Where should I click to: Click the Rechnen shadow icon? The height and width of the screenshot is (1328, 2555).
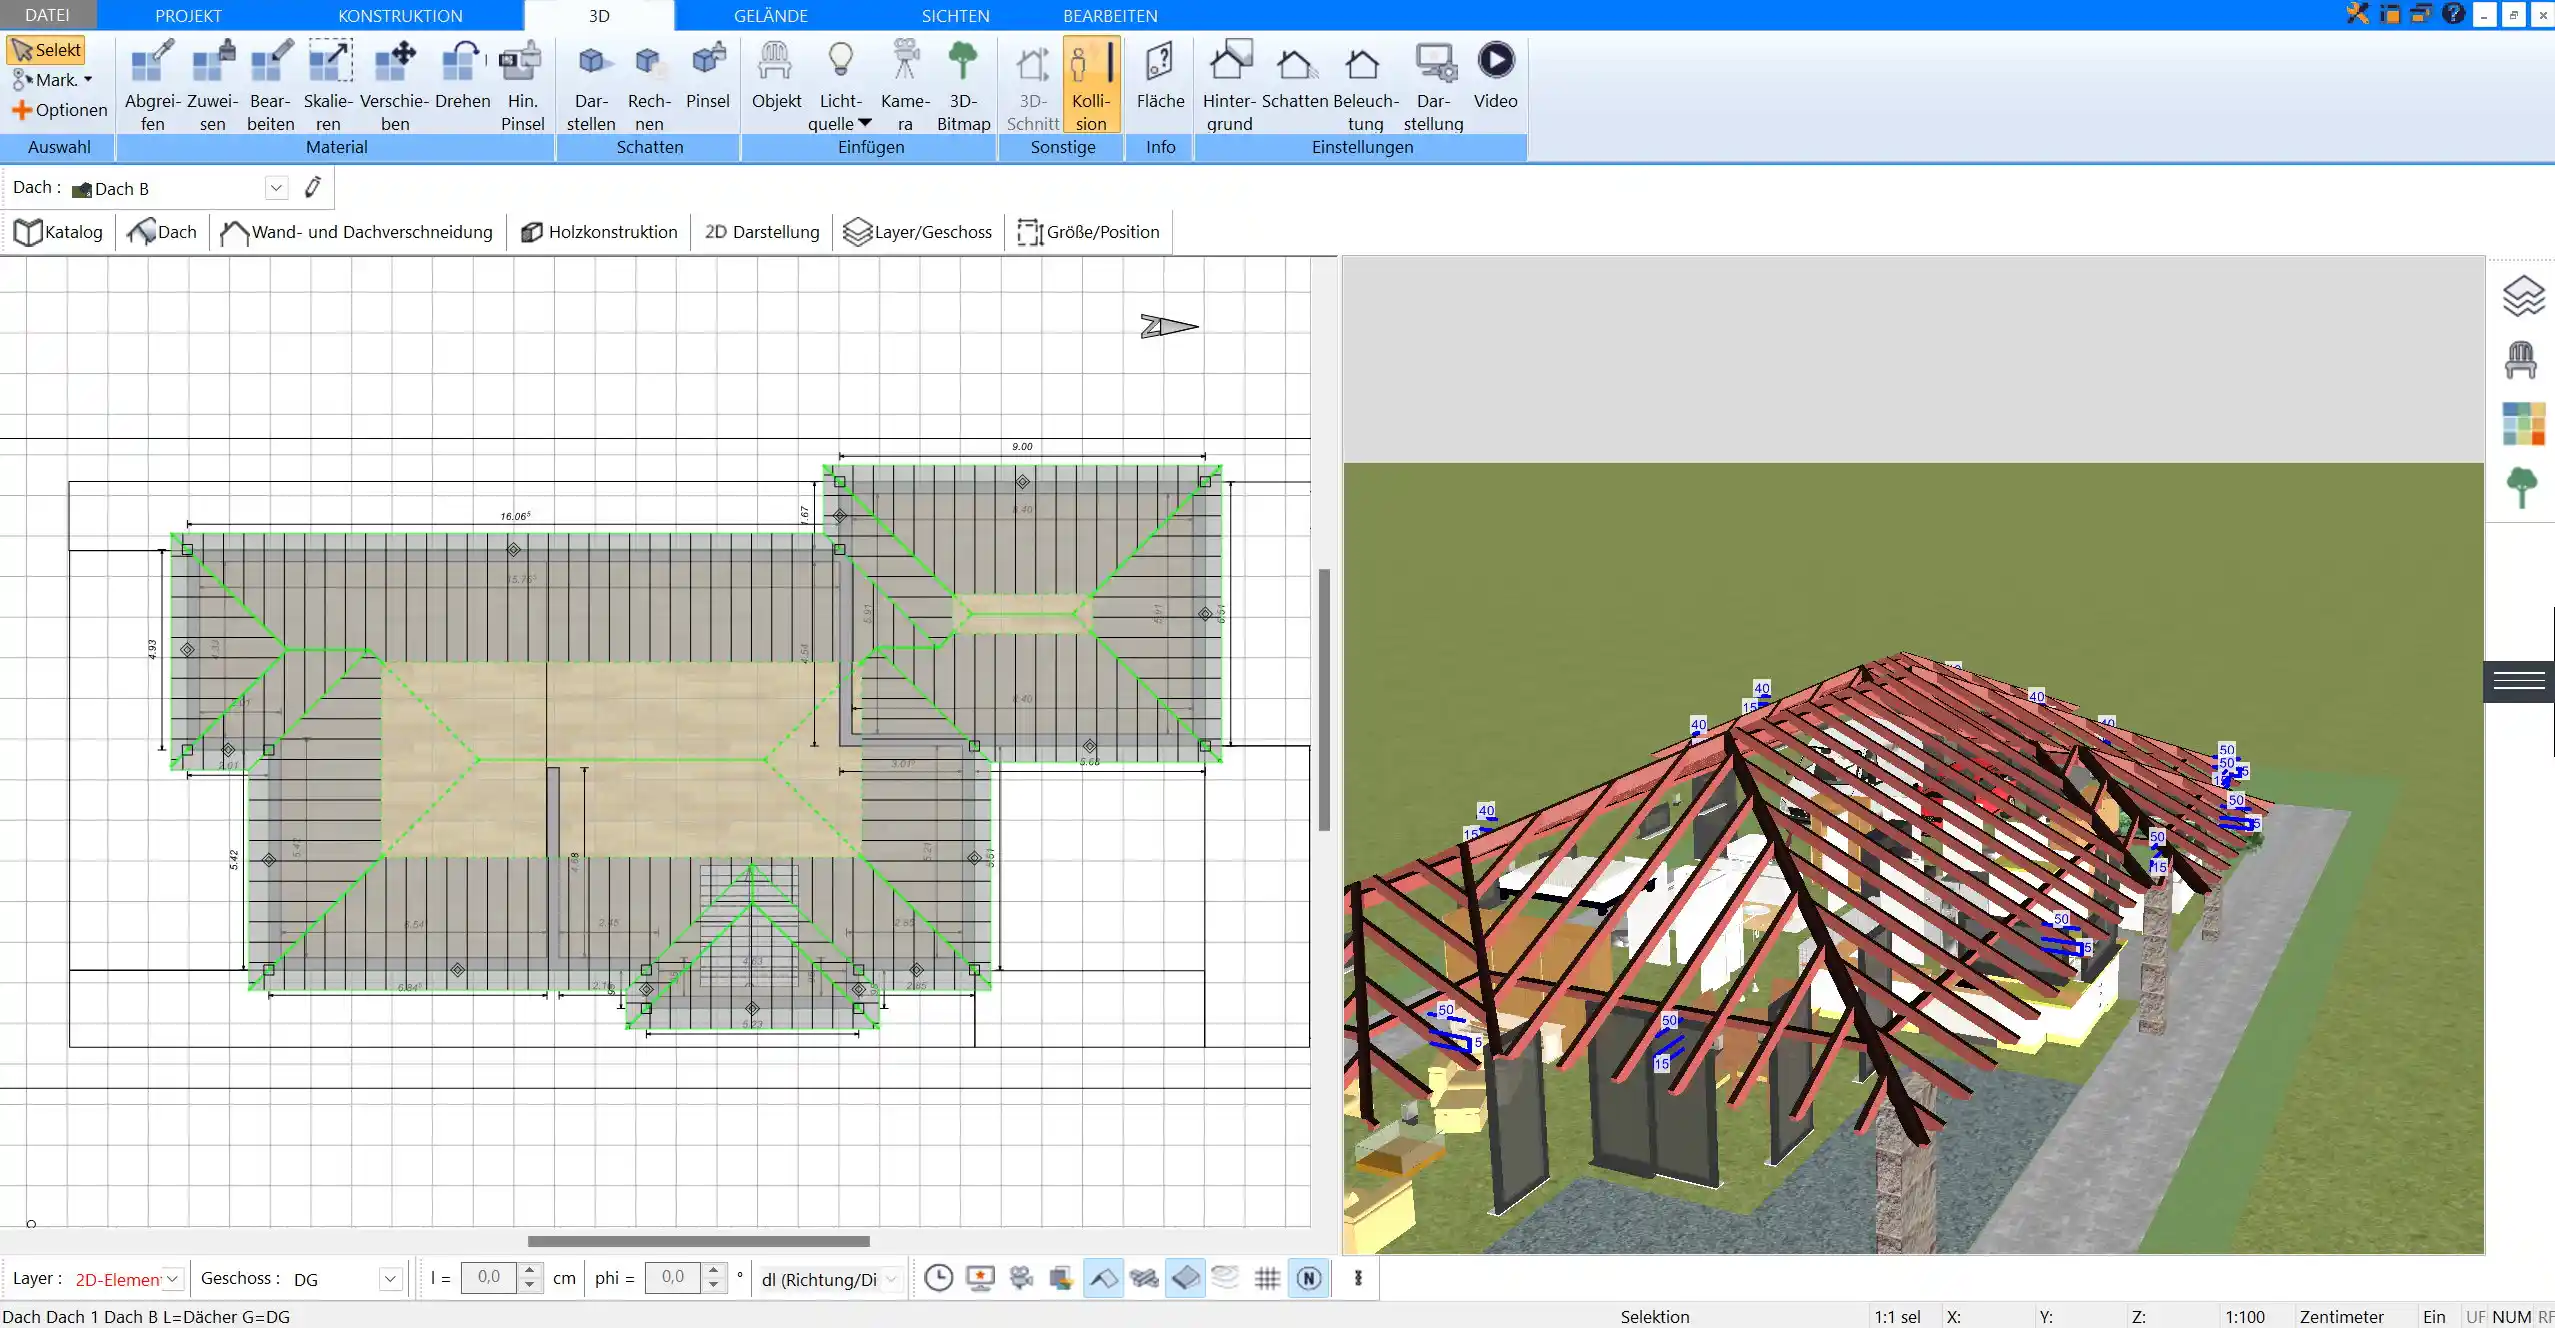tap(649, 85)
